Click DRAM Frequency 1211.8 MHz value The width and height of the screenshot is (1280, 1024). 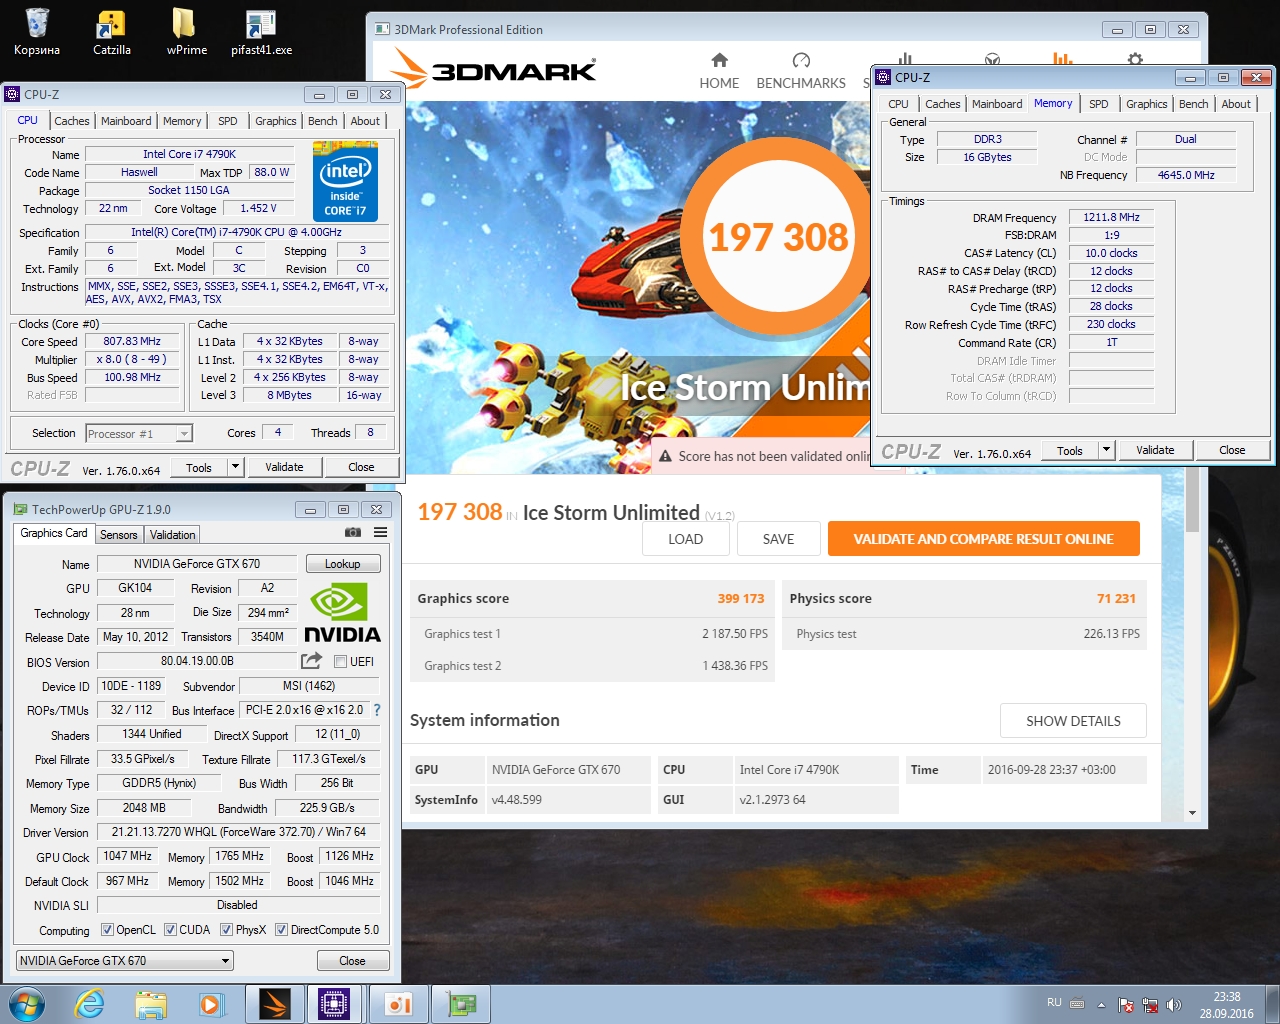(1111, 217)
